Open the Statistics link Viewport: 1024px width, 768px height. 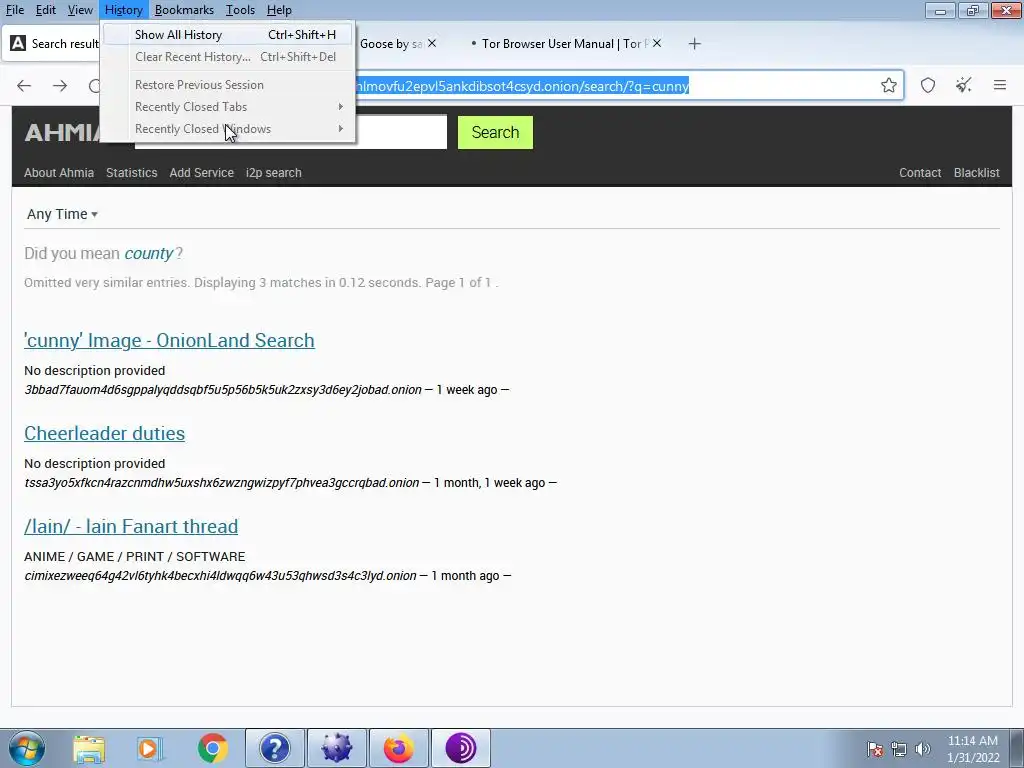(x=131, y=173)
